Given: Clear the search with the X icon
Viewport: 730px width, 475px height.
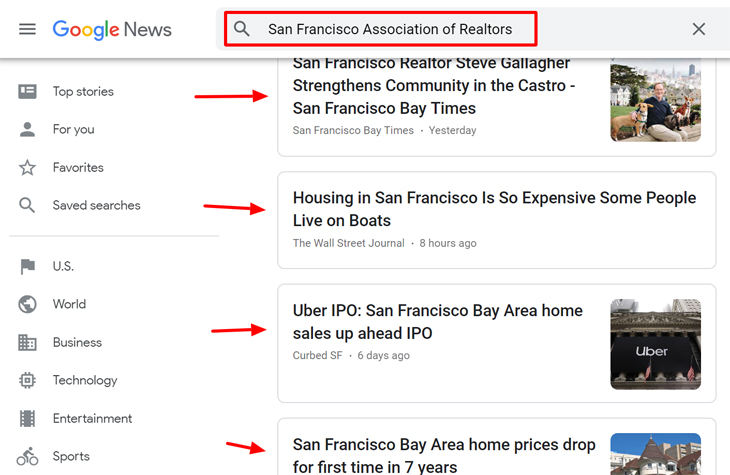Looking at the screenshot, I should tap(698, 29).
